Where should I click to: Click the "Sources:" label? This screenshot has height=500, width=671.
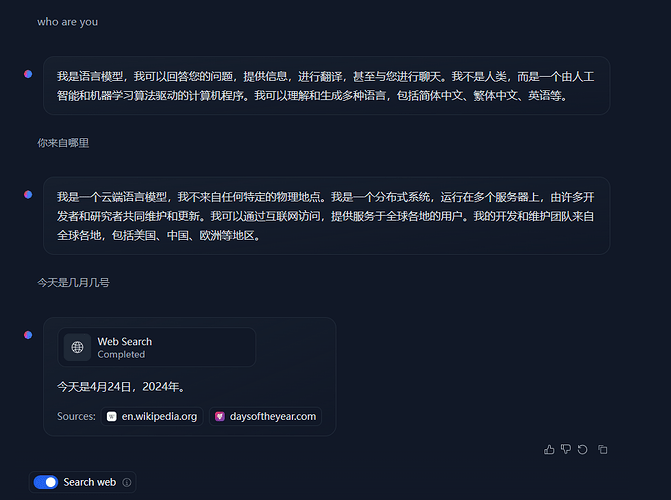[76, 417]
